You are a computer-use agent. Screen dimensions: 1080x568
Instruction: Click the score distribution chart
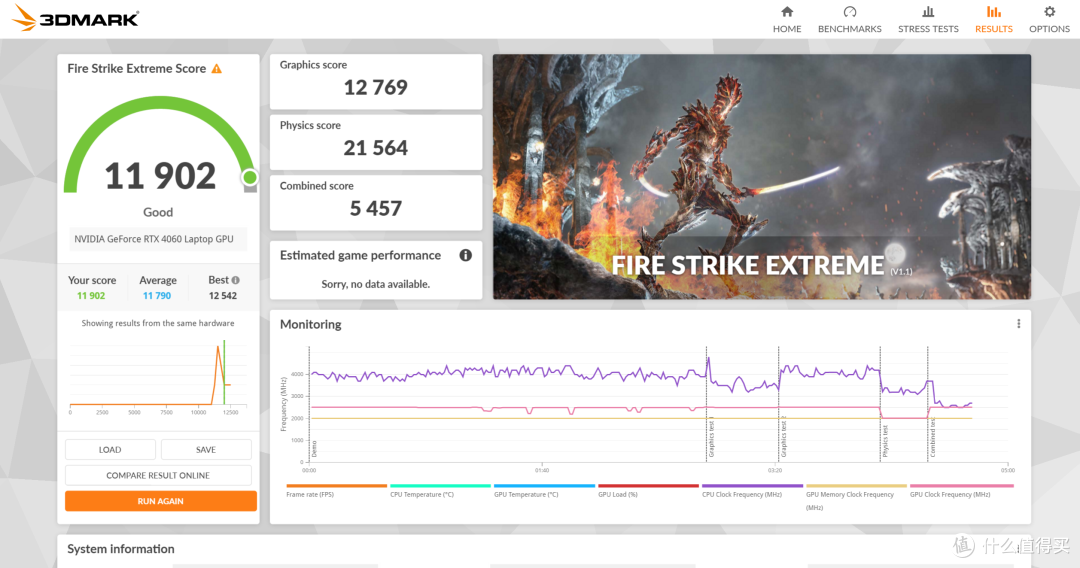coord(158,375)
